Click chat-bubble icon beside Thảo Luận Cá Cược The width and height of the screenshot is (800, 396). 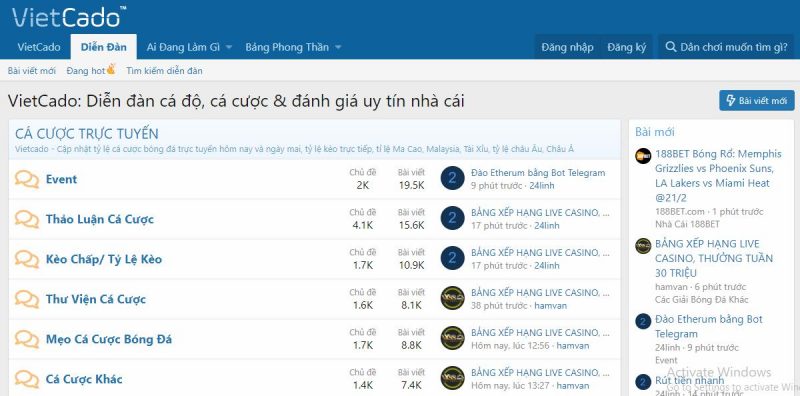tap(27, 219)
